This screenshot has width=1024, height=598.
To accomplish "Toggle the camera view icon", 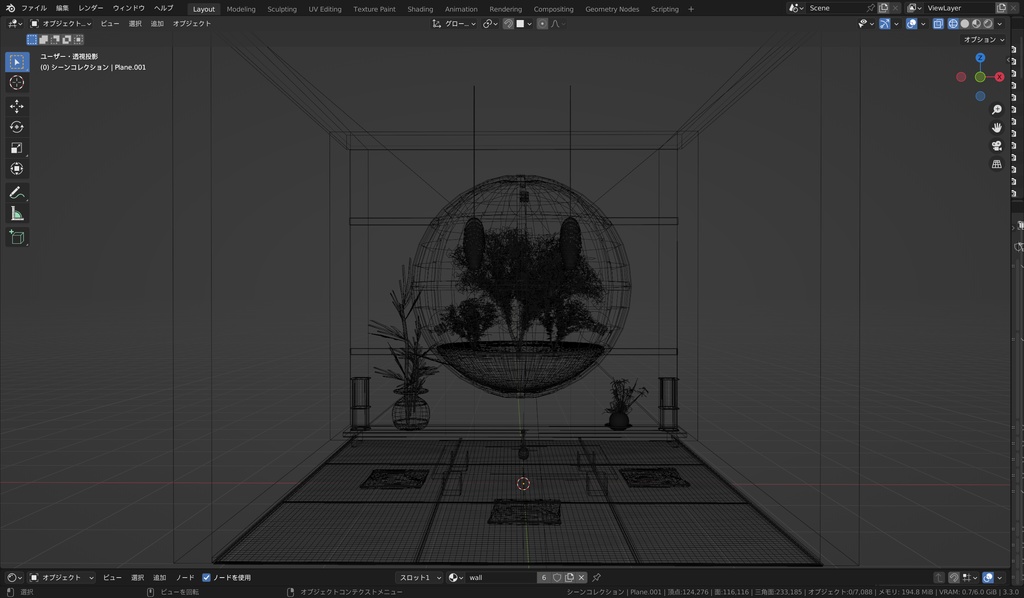I will [997, 146].
